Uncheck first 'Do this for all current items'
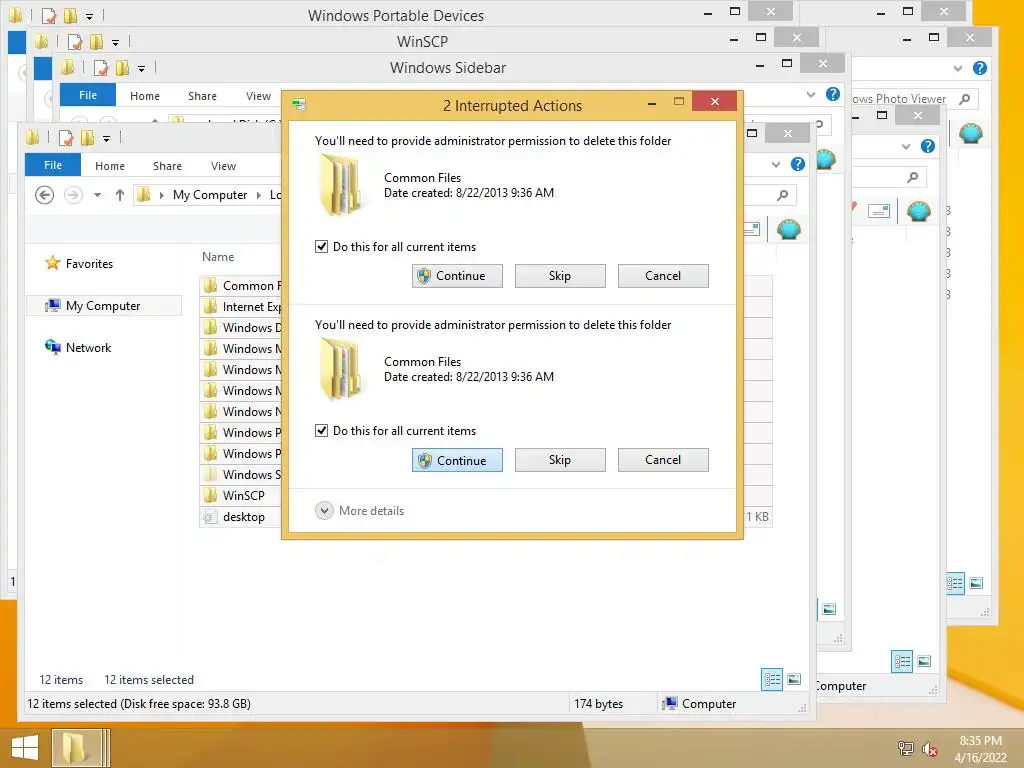Viewport: 1024px width, 768px height. (321, 246)
